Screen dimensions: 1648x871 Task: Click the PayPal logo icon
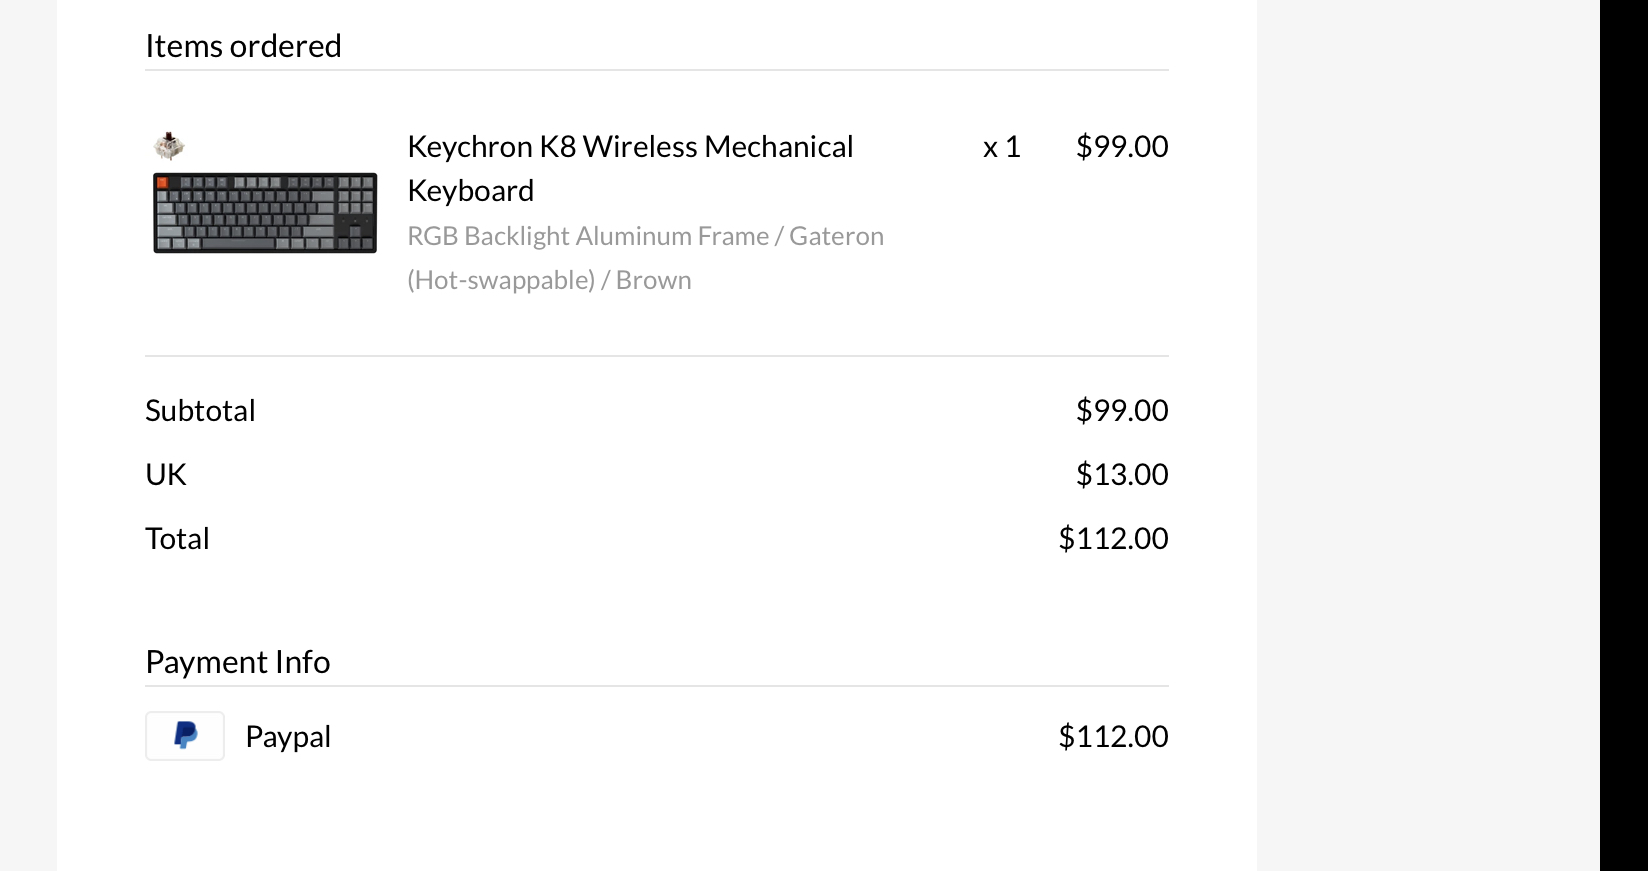coord(185,736)
